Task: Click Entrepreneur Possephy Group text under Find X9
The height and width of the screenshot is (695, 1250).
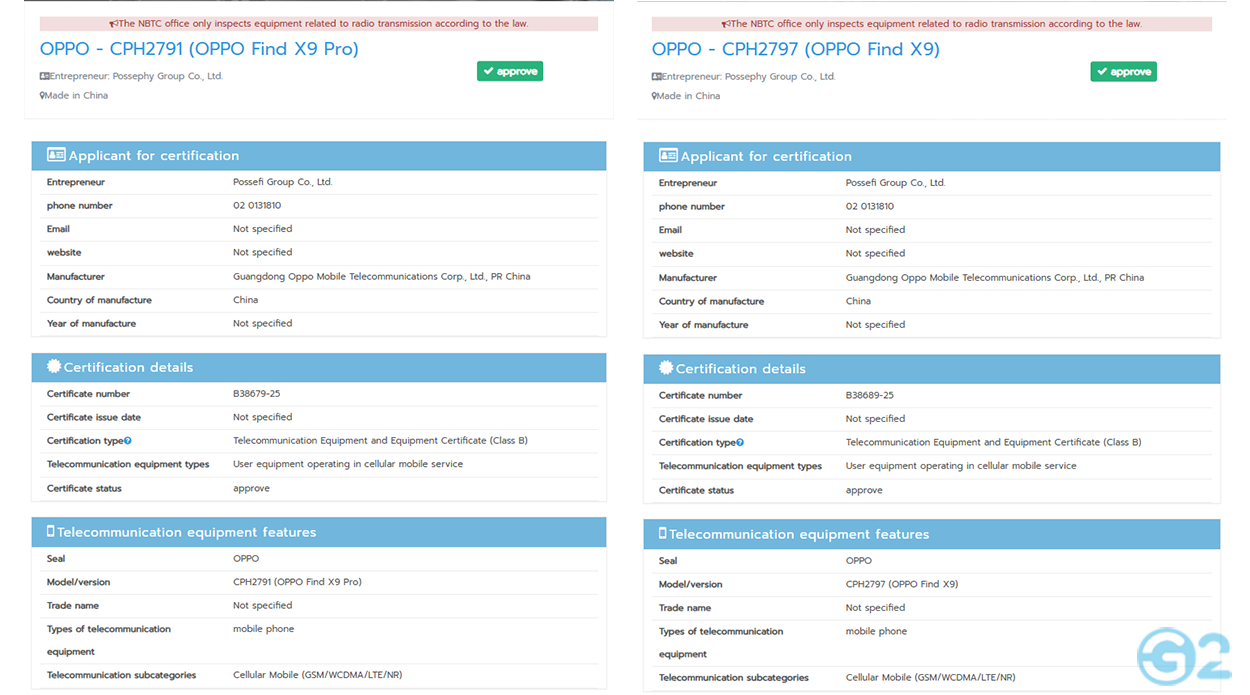Action: click(748, 76)
